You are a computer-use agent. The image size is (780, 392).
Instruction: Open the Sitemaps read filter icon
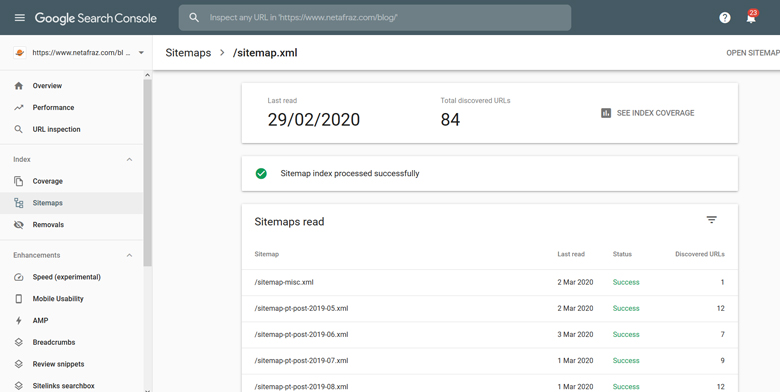[712, 220]
